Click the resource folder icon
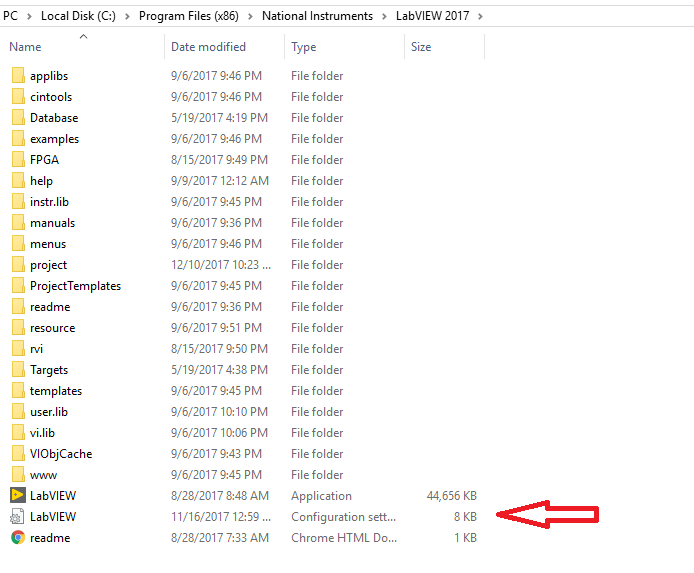 coord(18,328)
